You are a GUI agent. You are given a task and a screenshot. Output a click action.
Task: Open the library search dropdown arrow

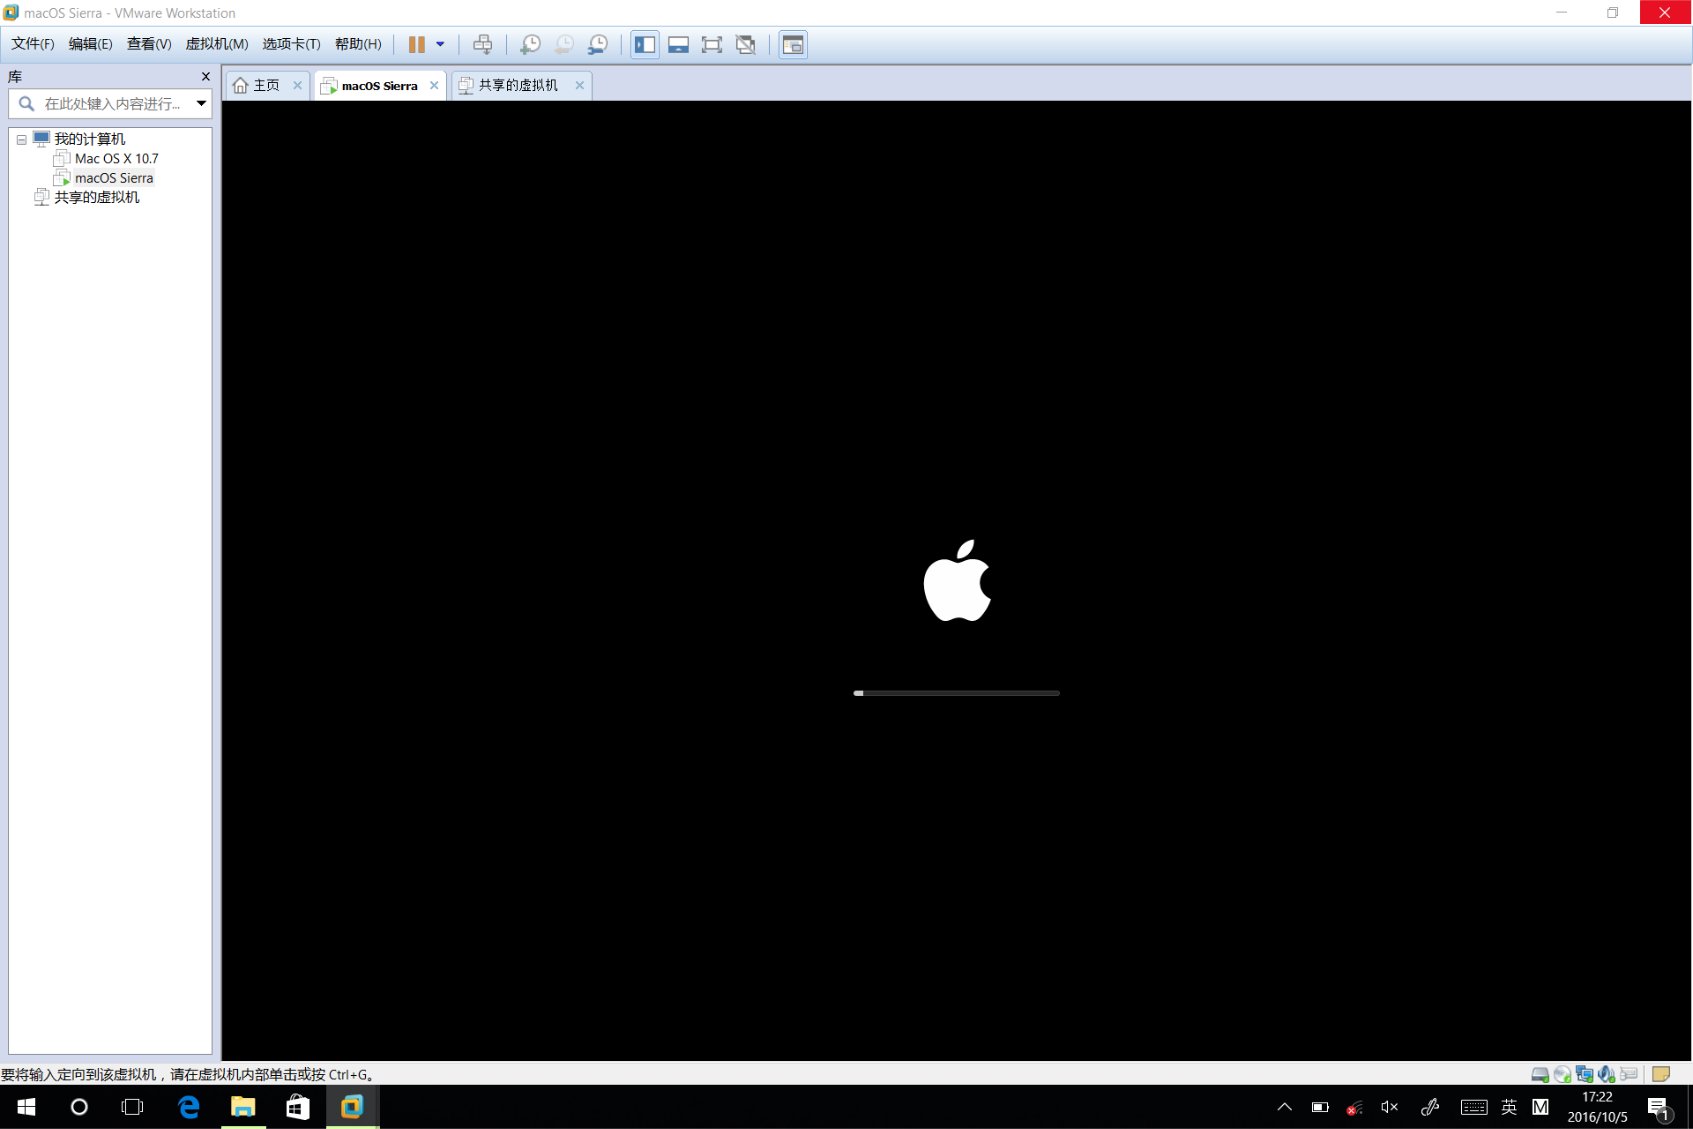coord(201,104)
